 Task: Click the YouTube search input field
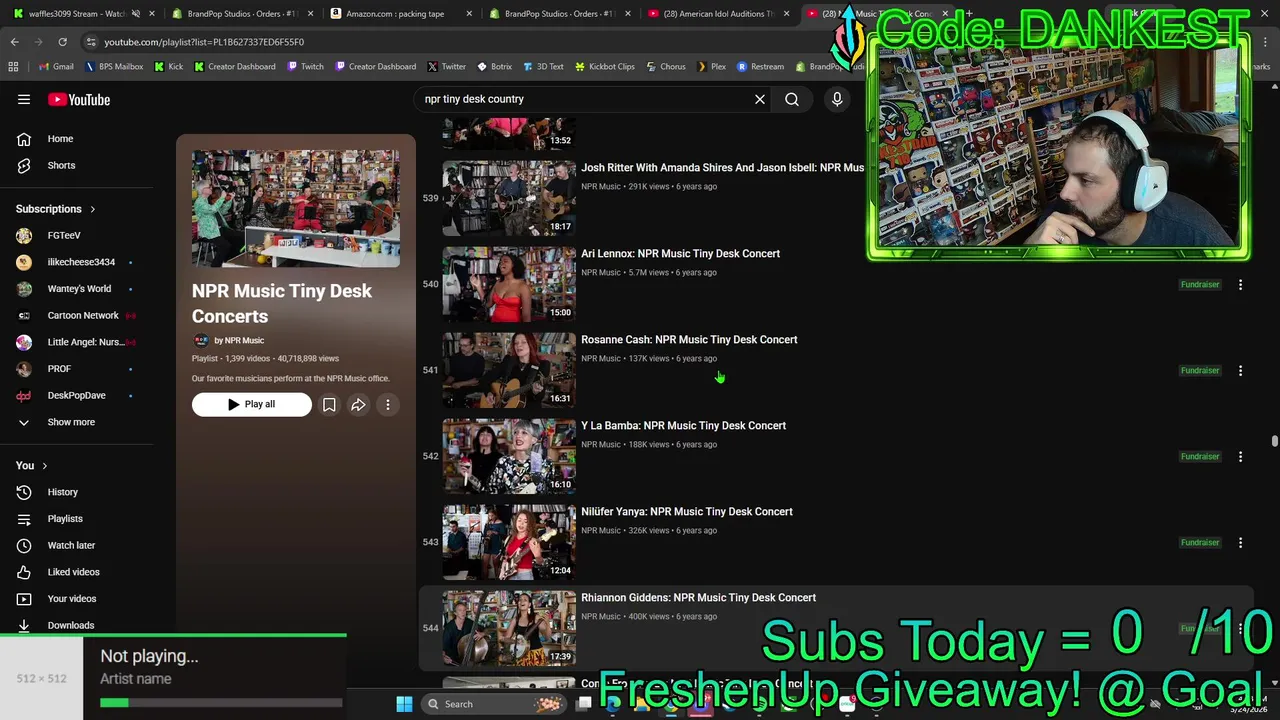point(585,99)
